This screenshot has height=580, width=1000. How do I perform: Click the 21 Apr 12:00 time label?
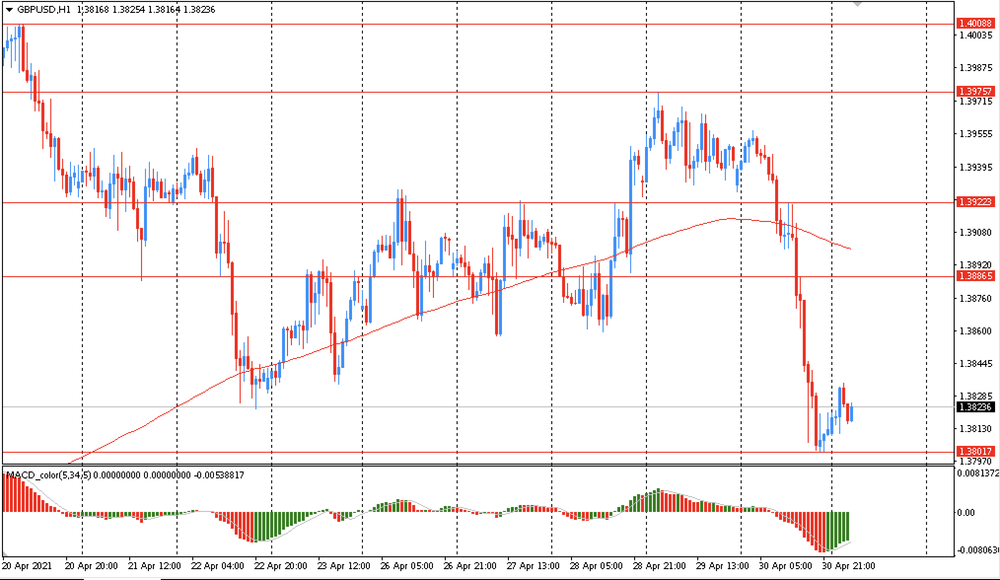tap(154, 566)
